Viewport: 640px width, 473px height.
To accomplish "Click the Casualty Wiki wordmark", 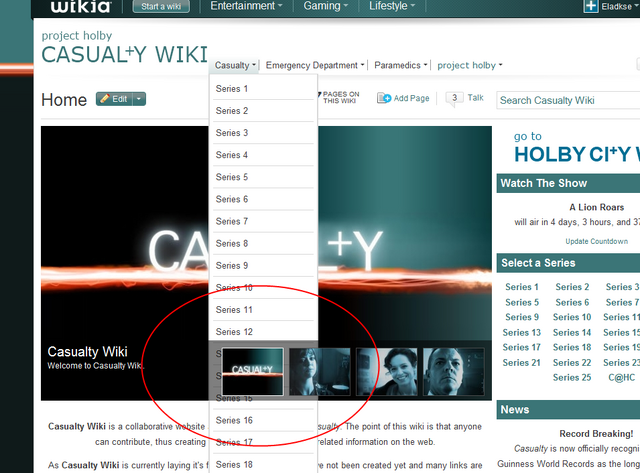I will click(124, 55).
